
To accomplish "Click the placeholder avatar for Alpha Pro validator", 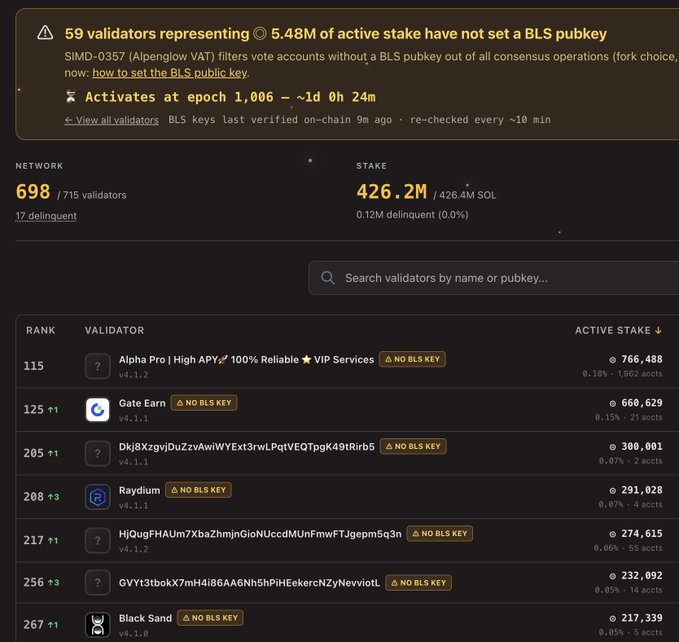I will pyautogui.click(x=97, y=366).
